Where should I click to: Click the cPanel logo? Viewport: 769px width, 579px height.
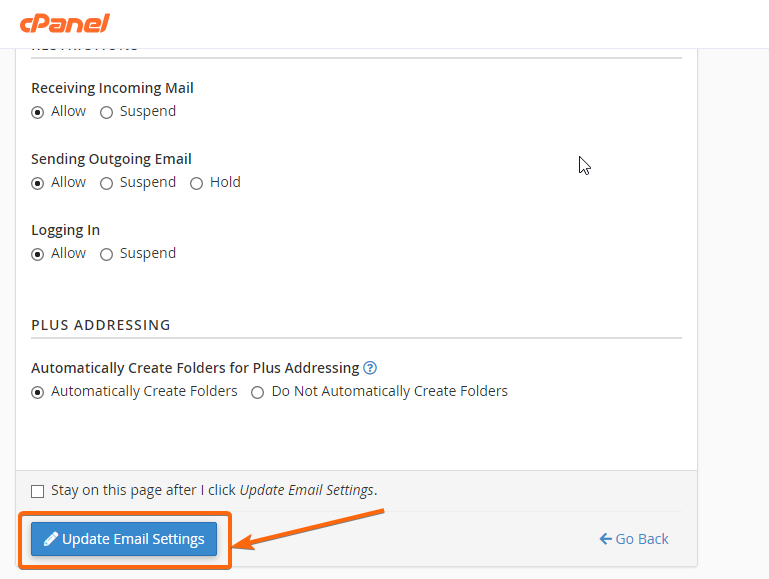point(65,23)
